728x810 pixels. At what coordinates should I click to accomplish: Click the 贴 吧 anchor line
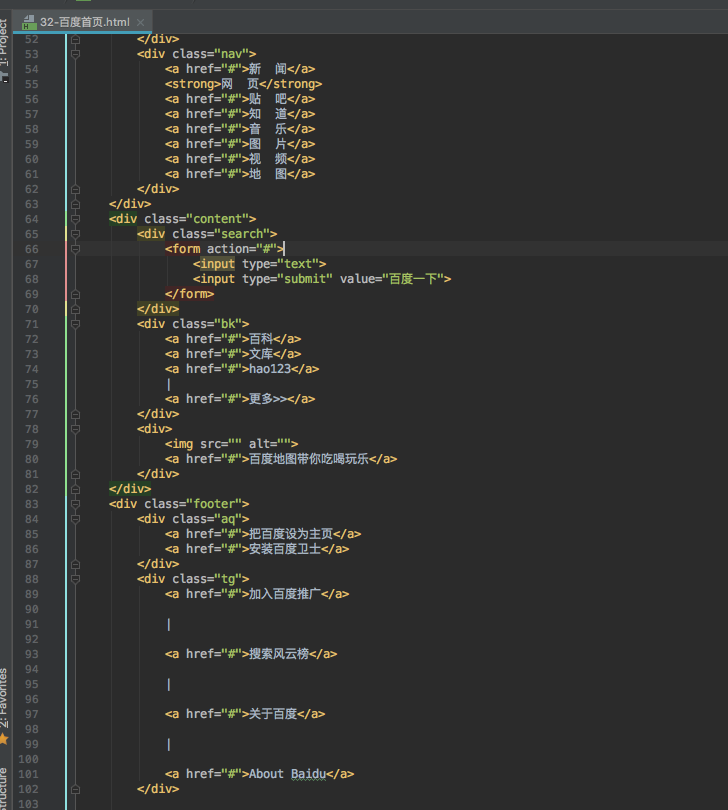[240, 99]
